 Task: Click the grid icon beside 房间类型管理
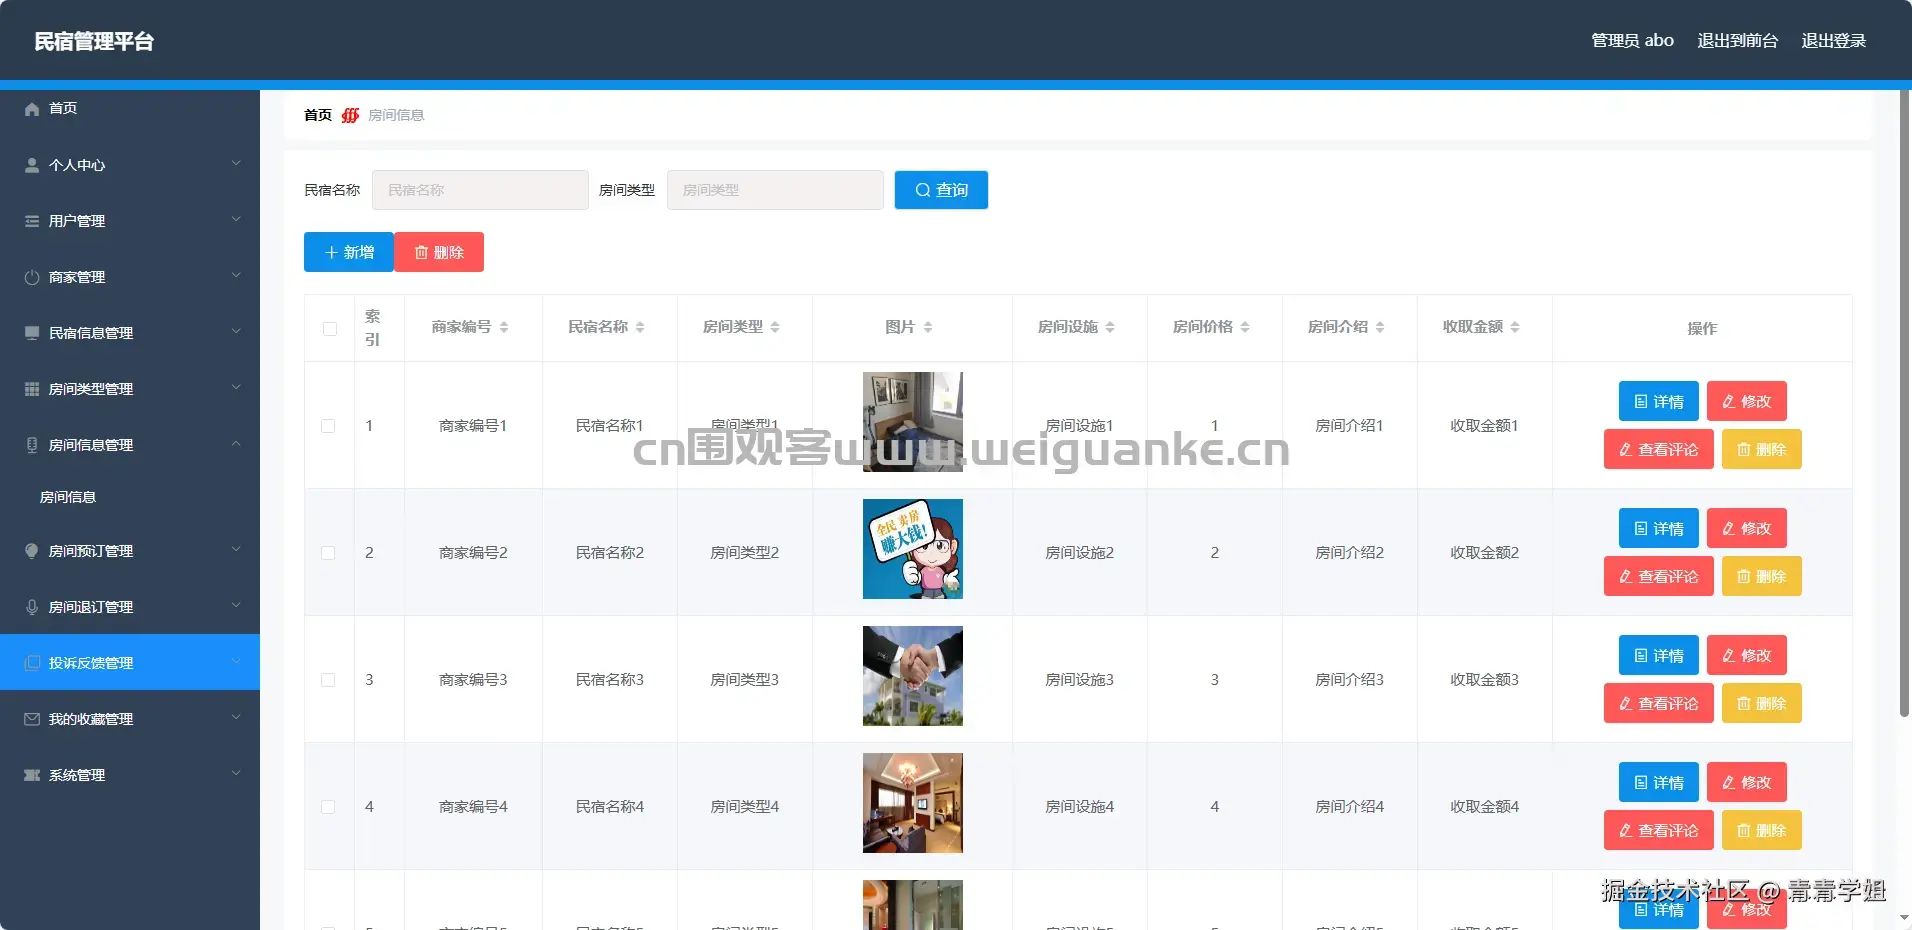[x=32, y=389]
